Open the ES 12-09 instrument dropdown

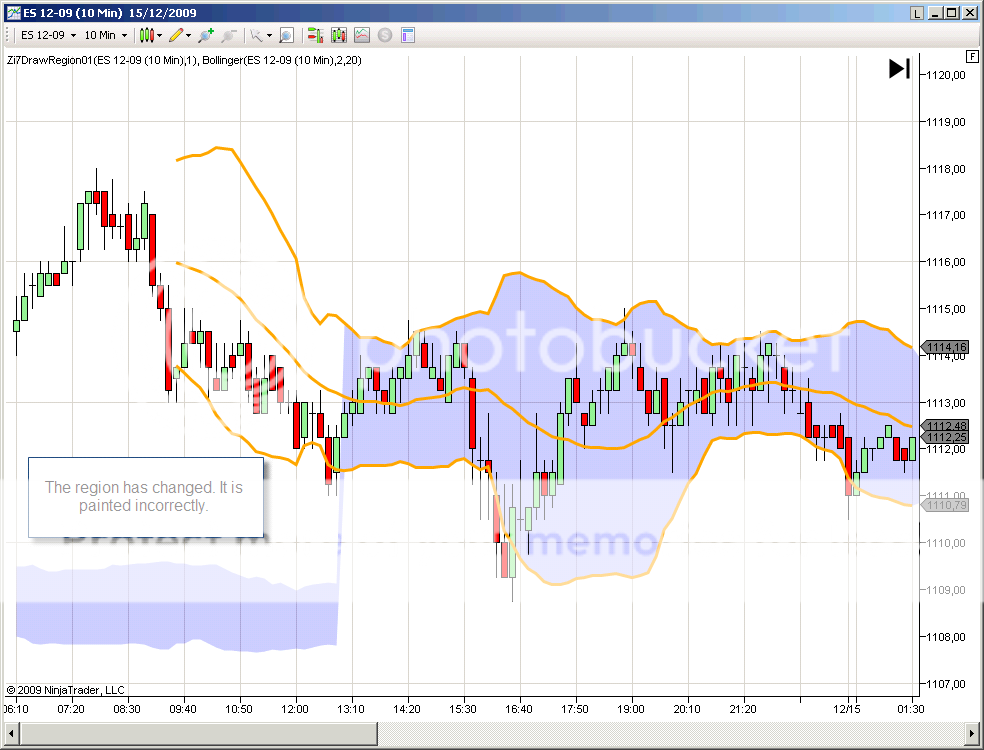(x=46, y=35)
